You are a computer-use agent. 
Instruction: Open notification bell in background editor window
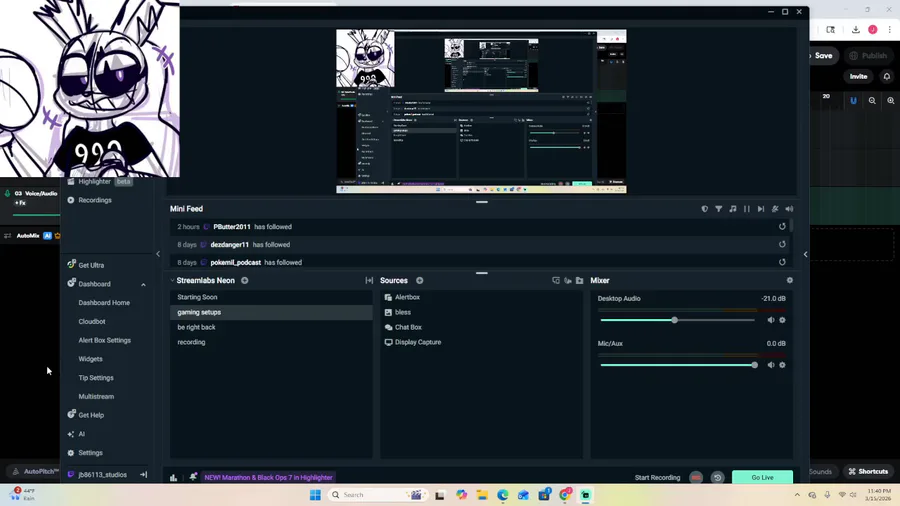point(887,76)
